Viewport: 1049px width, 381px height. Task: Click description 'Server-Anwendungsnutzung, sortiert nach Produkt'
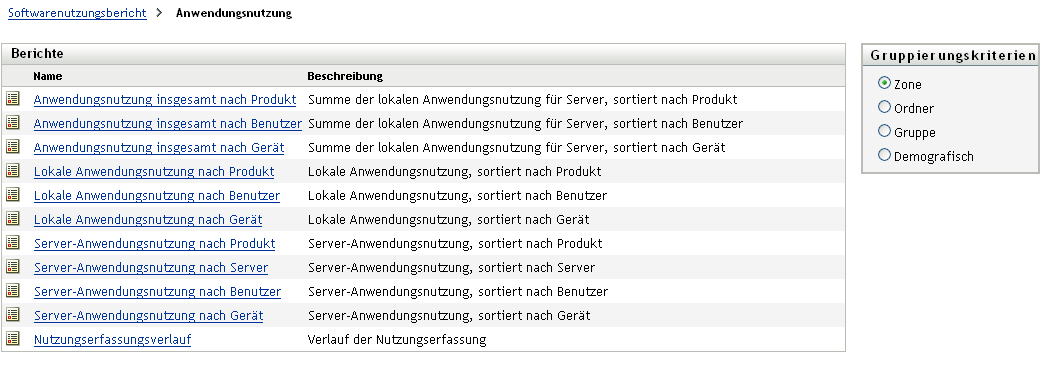click(455, 244)
